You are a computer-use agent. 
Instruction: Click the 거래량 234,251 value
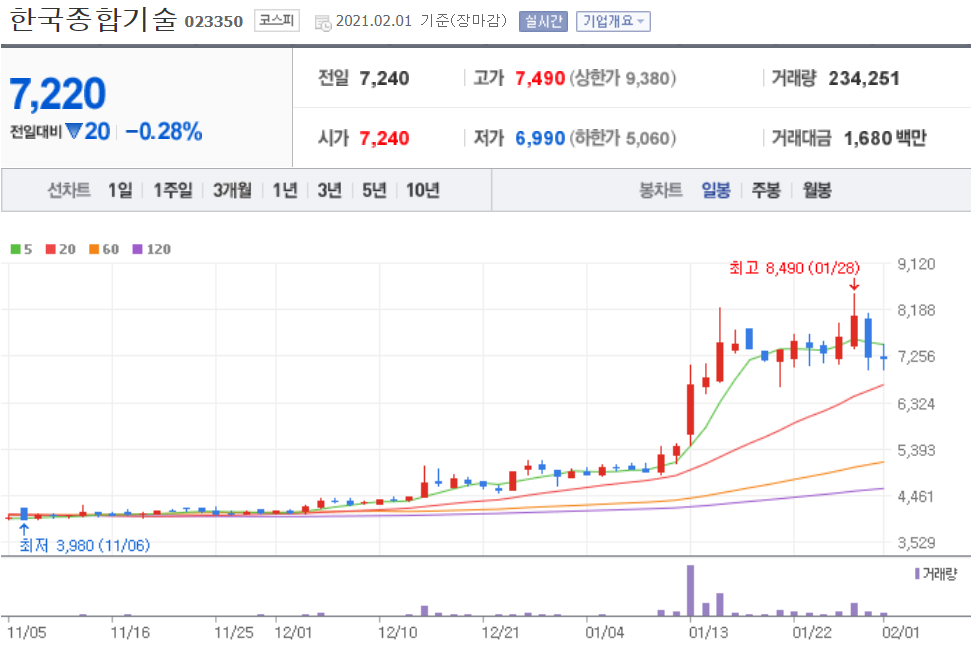864,79
